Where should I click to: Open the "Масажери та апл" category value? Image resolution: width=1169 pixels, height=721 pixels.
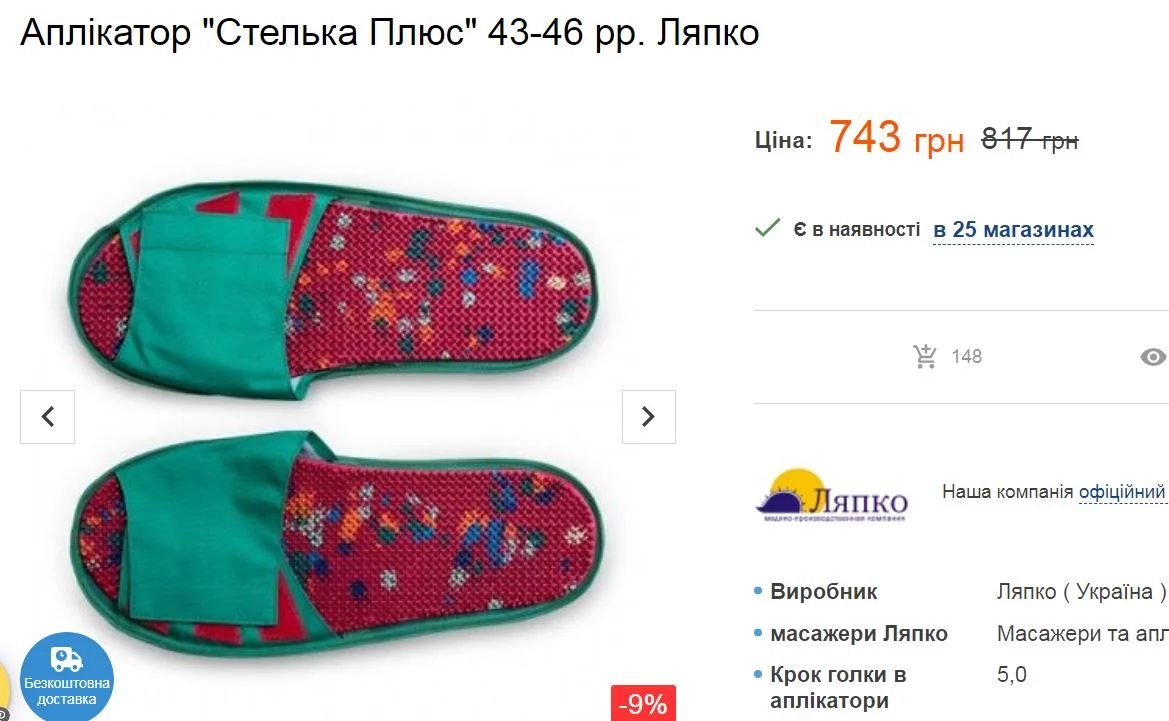tap(1082, 633)
